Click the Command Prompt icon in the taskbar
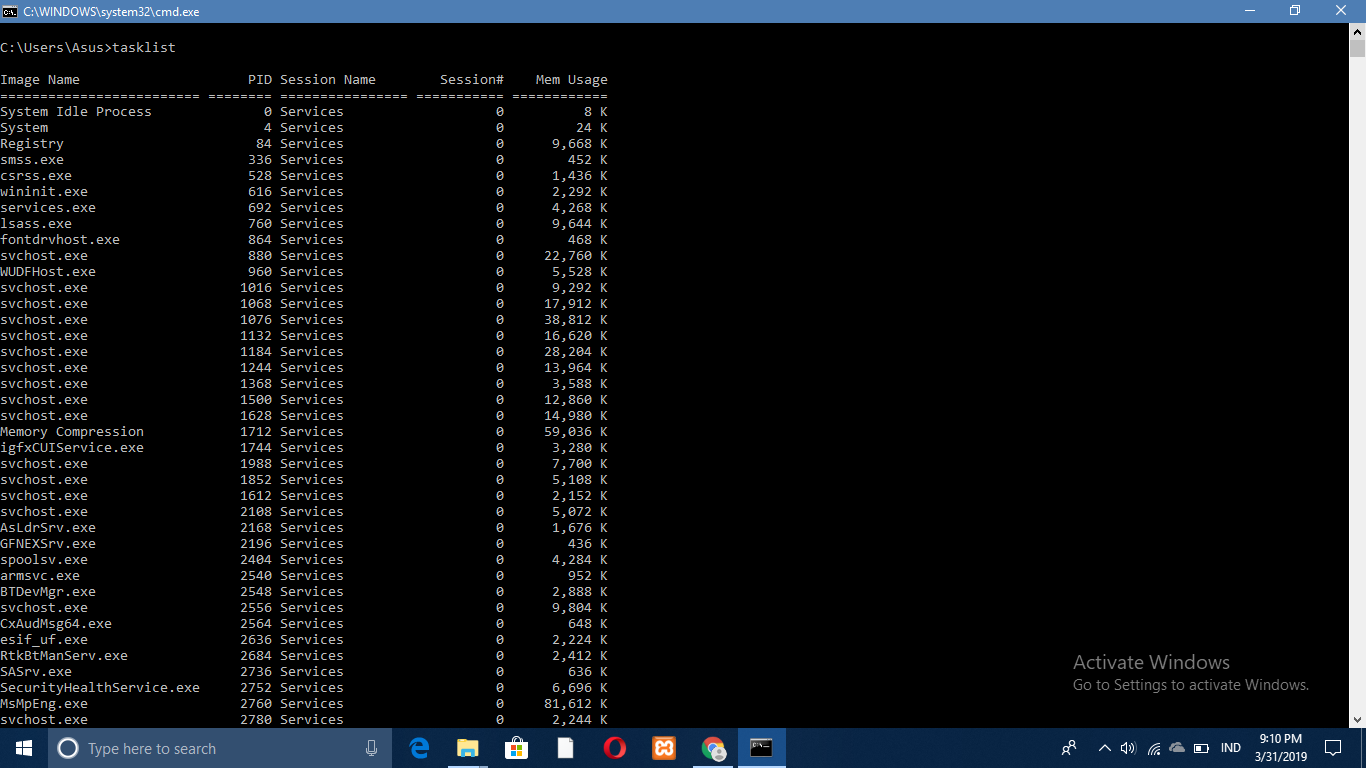Viewport: 1366px width, 768px height. click(x=761, y=747)
